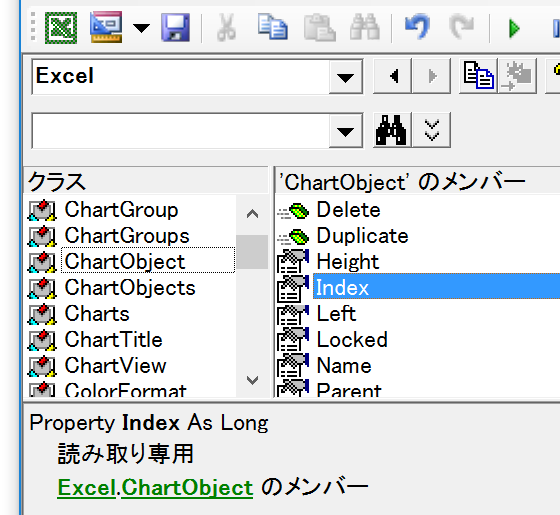Viewport: 560px width, 515px height.
Task: Click the Duplicate method icon
Action: pyautogui.click(x=293, y=236)
